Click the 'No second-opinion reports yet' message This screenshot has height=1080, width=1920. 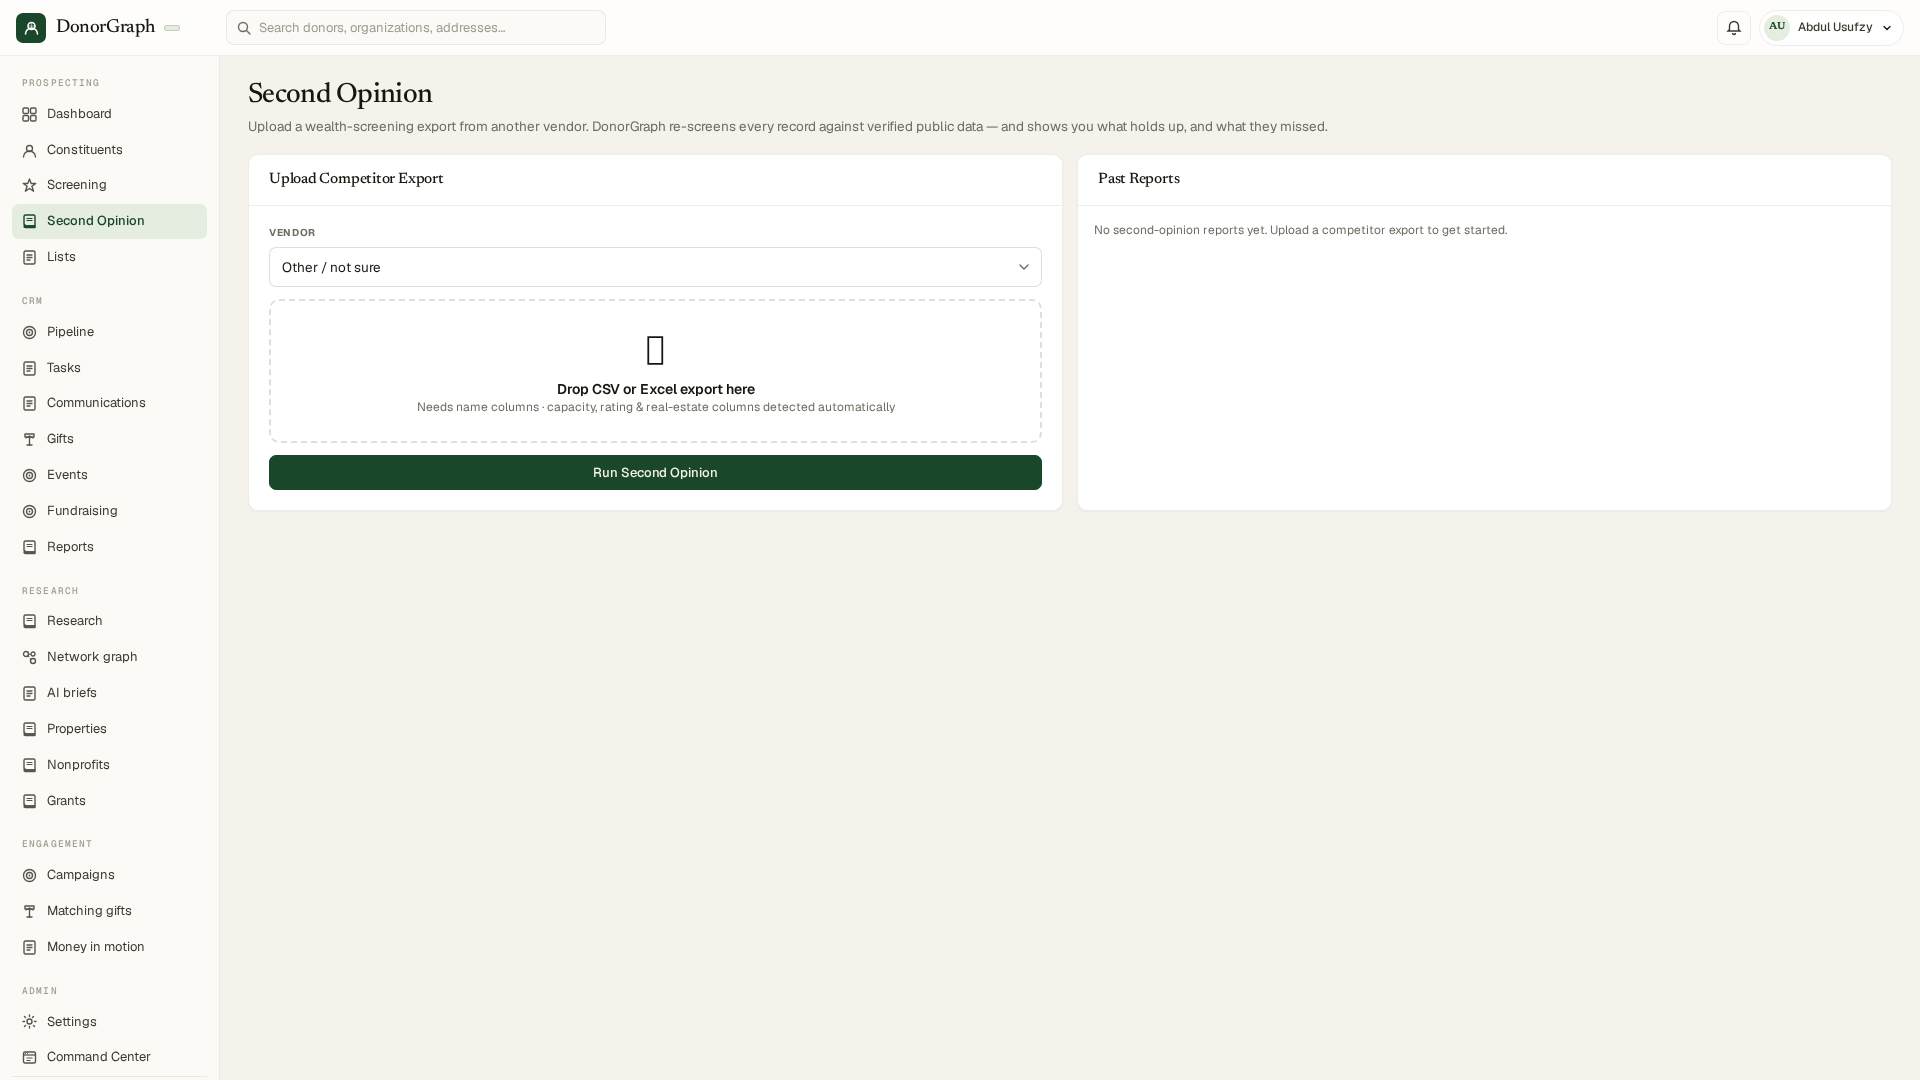click(x=1300, y=230)
